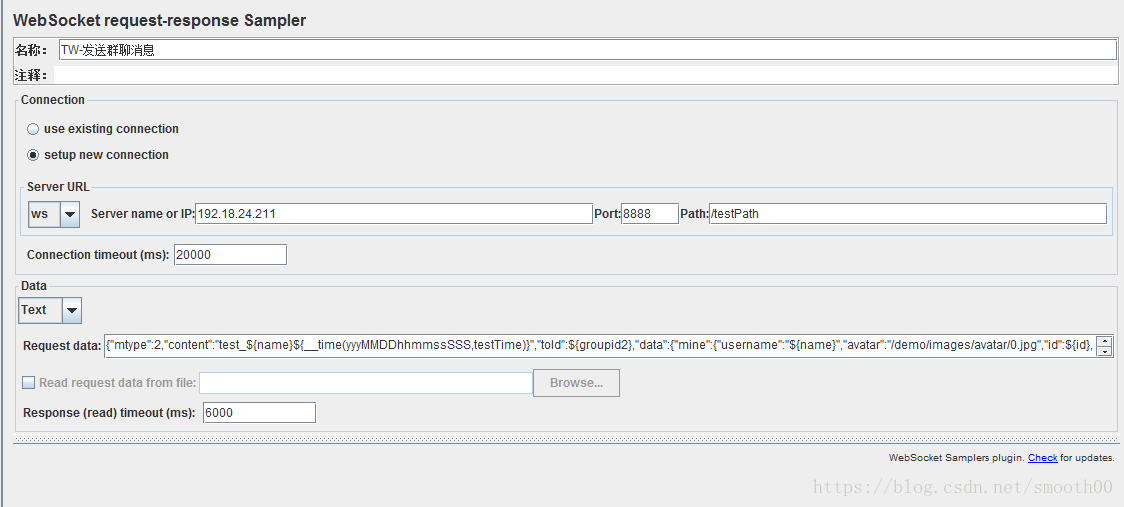The height and width of the screenshot is (507, 1124).
Task: Click the 'WebSocket request-response Sampler' title
Action: 160,21
